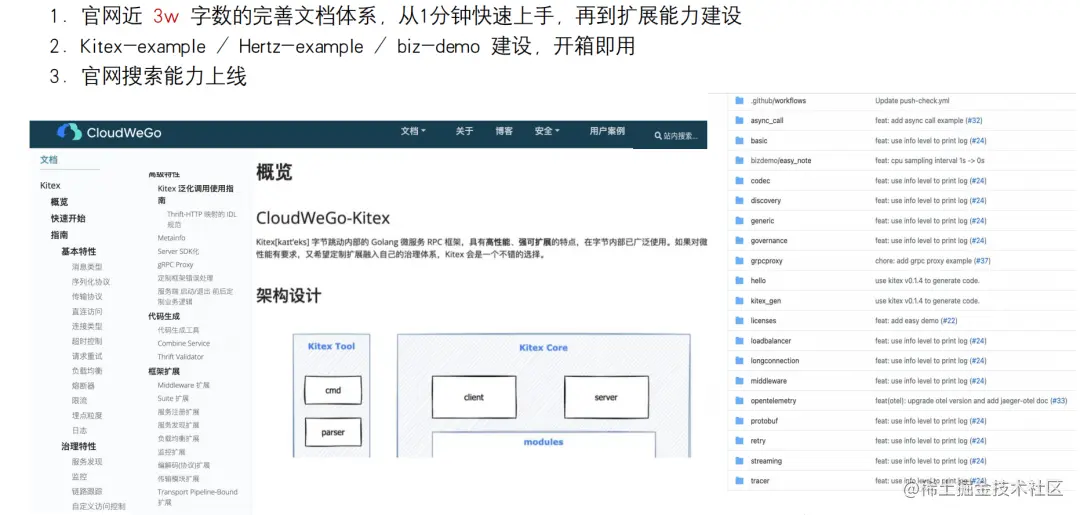Open the opentelemetry folder name link
The image size is (1080, 515).
click(x=773, y=401)
